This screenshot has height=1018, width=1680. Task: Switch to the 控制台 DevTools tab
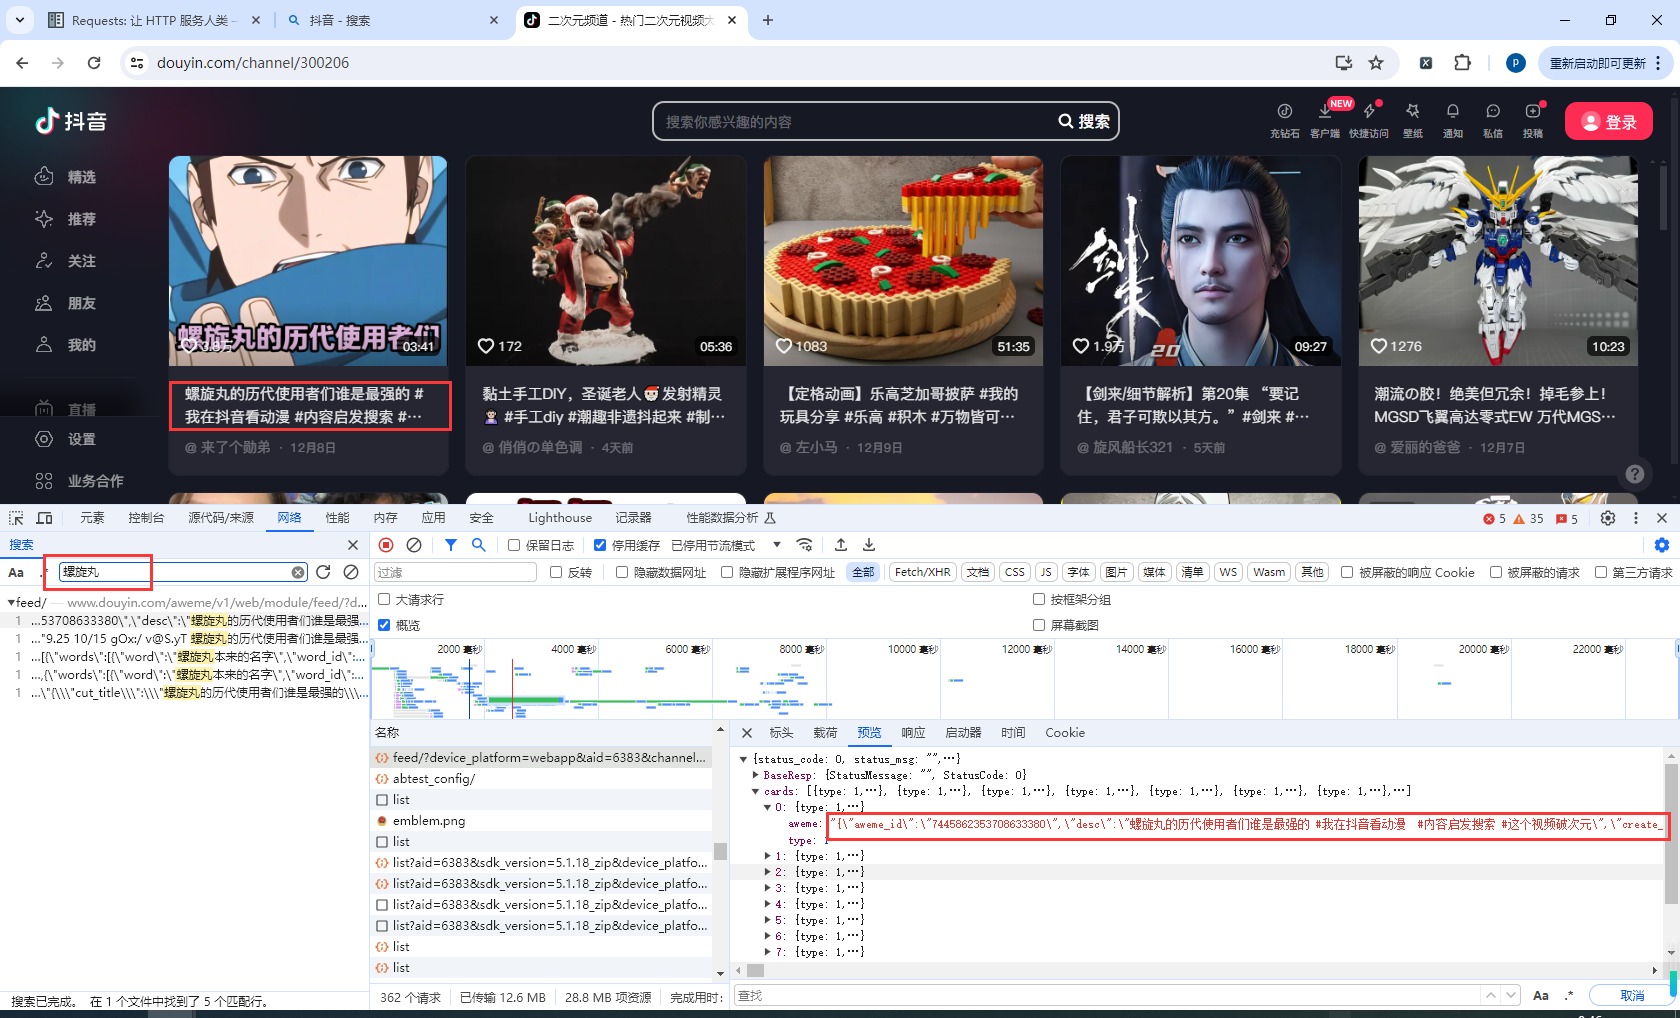[146, 518]
